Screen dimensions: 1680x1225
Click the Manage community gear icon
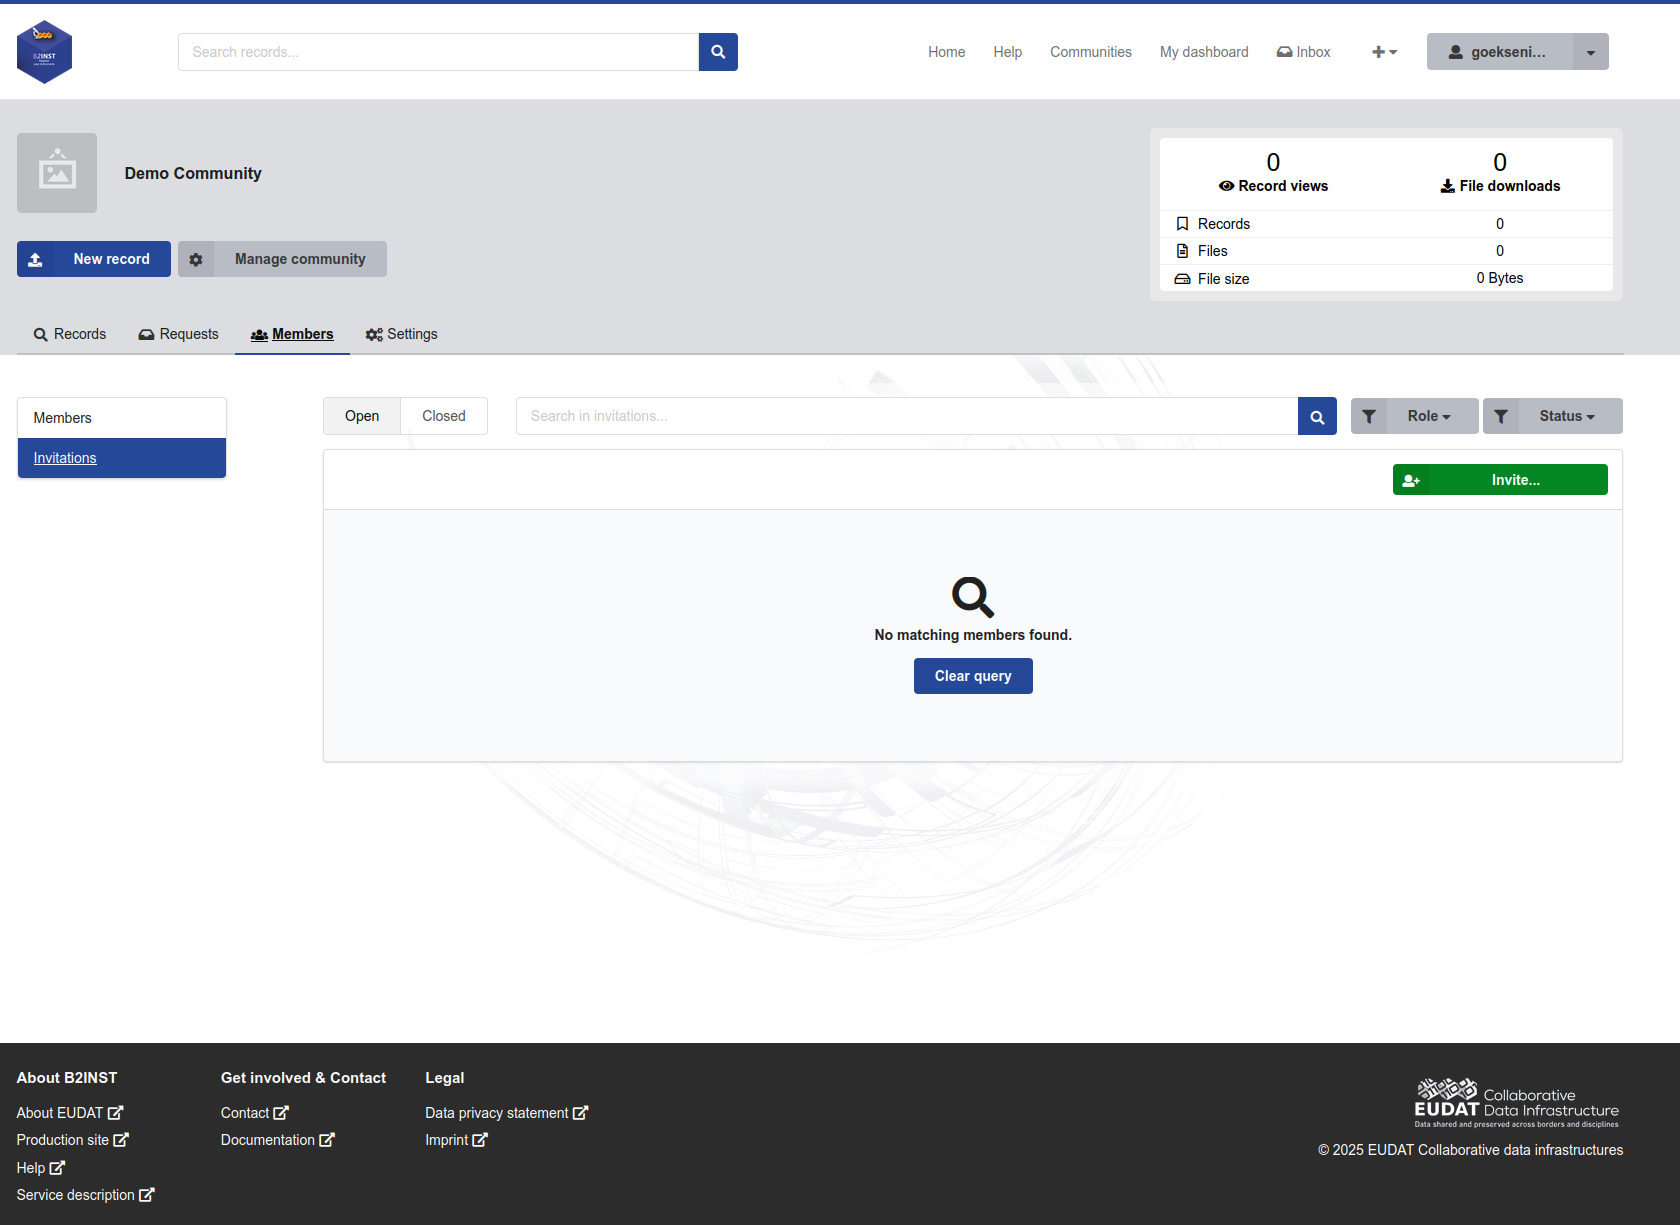196,259
